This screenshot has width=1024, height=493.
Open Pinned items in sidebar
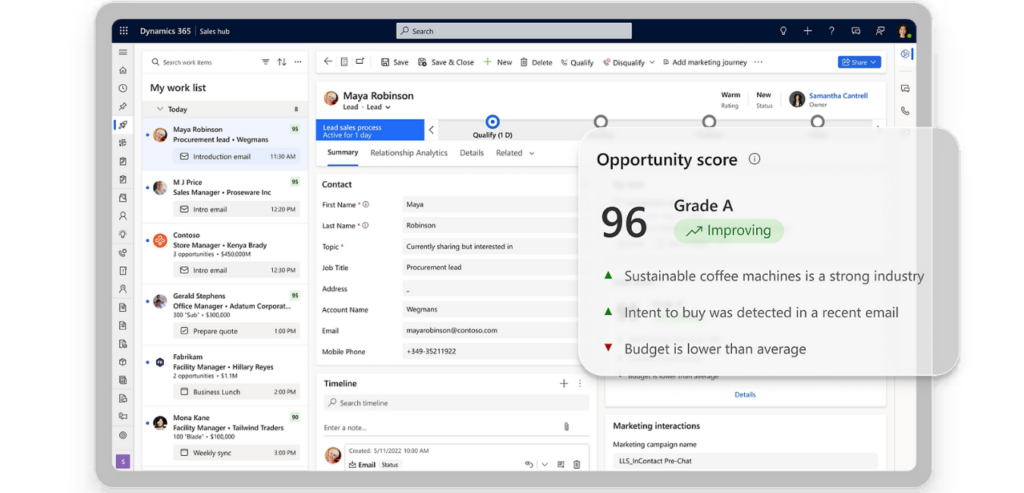click(123, 106)
